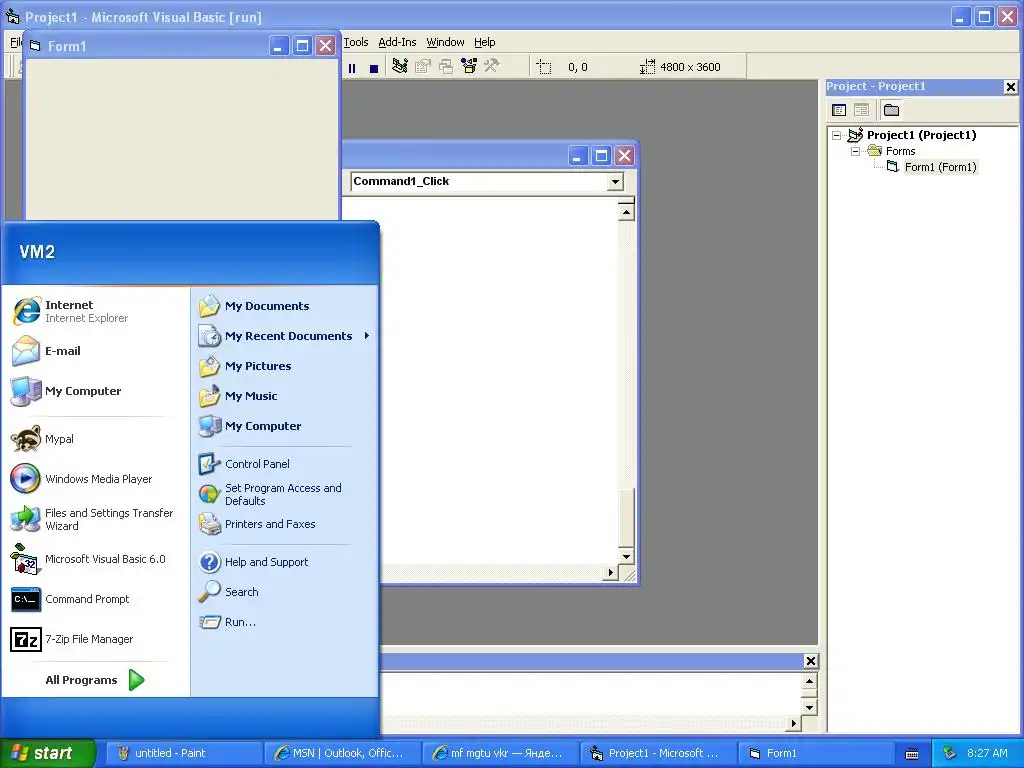The width and height of the screenshot is (1024, 768).
Task: Open Command Prompt from Start menu
Action: (x=95, y=599)
